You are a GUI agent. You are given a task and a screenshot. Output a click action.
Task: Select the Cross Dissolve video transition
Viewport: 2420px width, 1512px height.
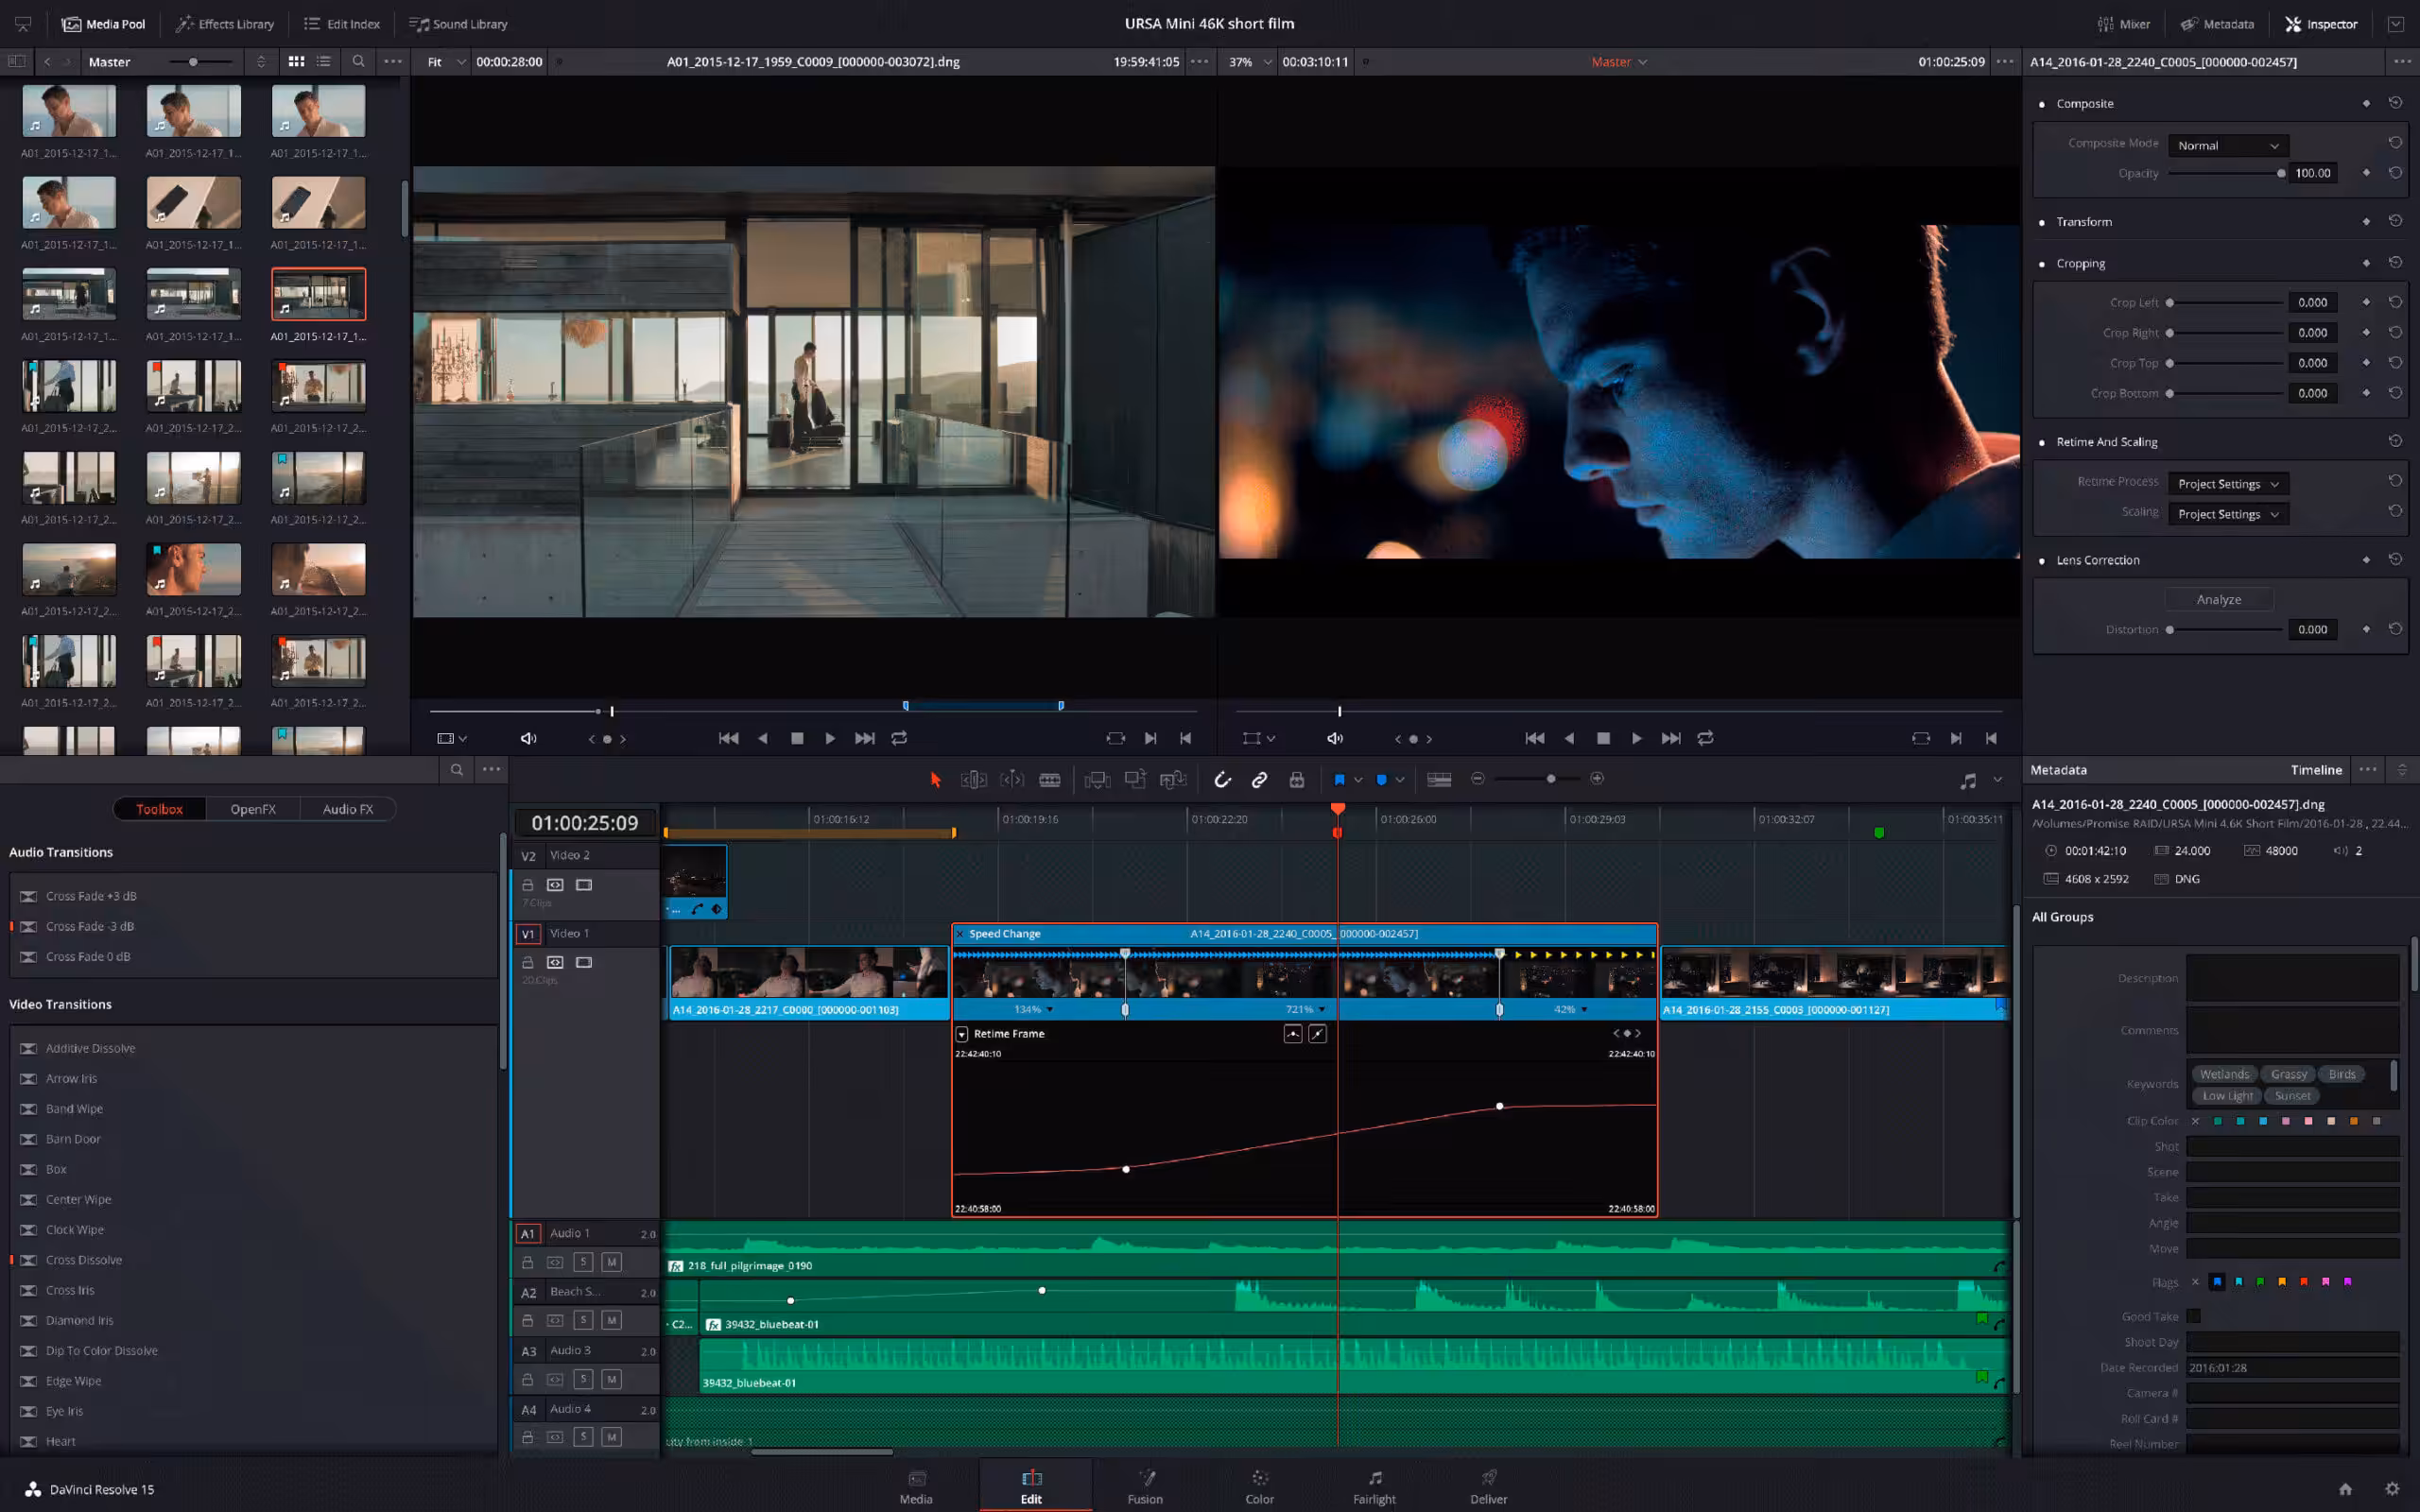tap(84, 1260)
